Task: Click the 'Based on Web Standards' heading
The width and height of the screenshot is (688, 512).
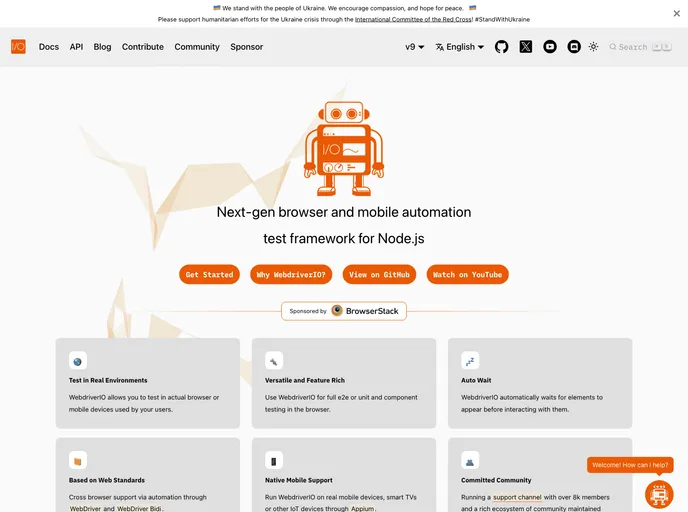Action: 107,480
